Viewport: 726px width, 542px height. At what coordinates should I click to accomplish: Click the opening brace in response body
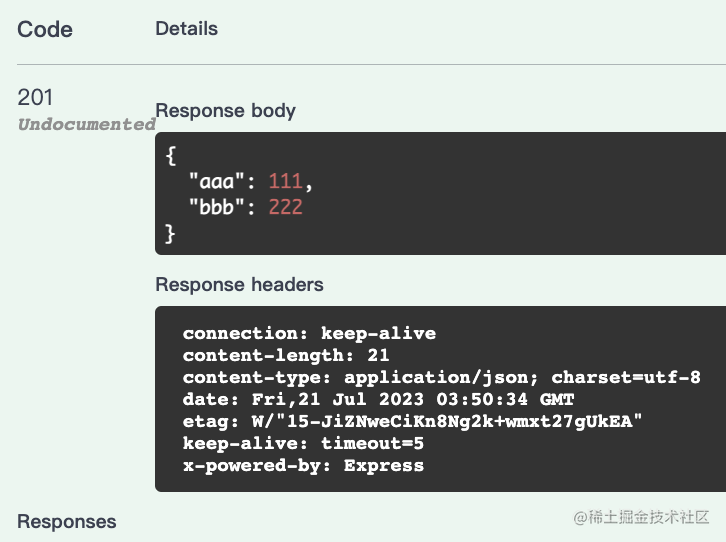(171, 156)
